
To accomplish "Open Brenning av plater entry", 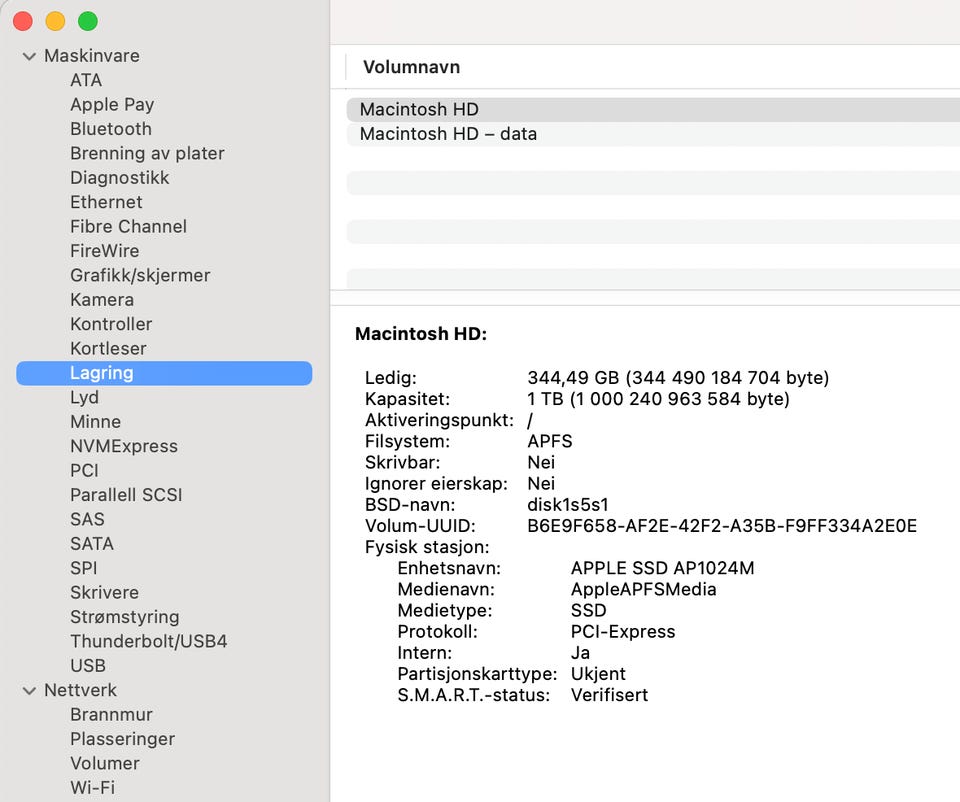I will pyautogui.click(x=147, y=154).
